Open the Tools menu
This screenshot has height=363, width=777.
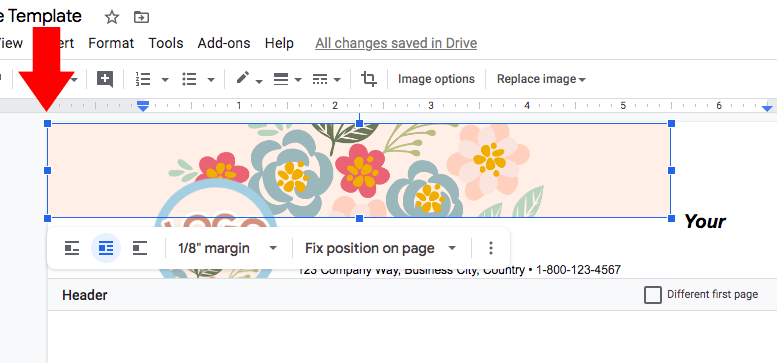(x=166, y=43)
